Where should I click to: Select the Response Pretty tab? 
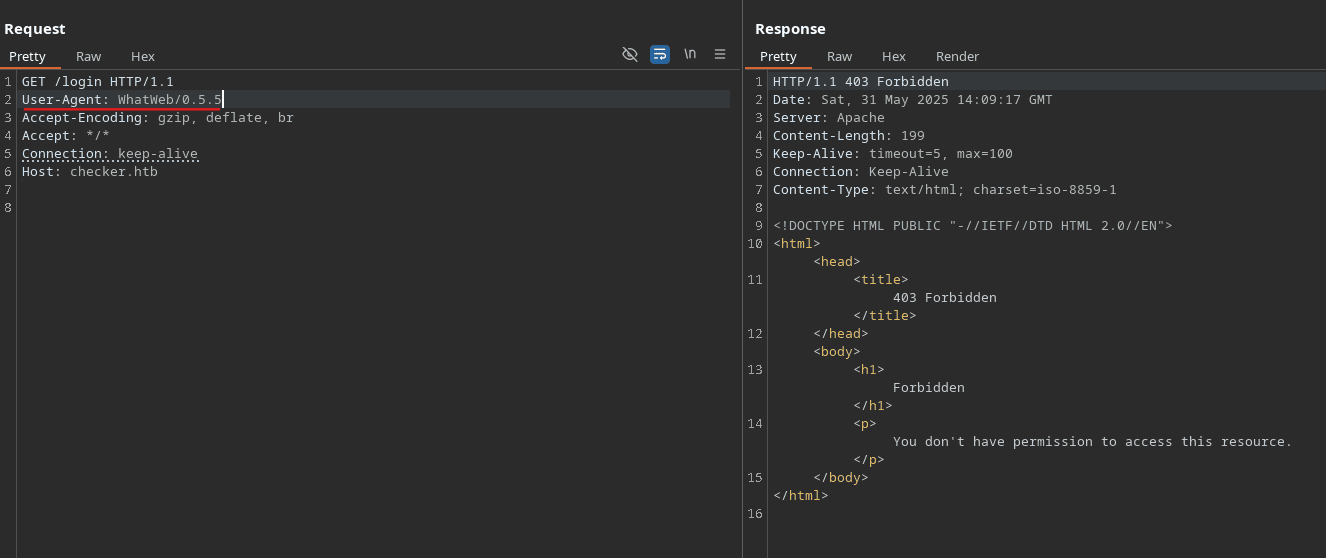[x=778, y=56]
